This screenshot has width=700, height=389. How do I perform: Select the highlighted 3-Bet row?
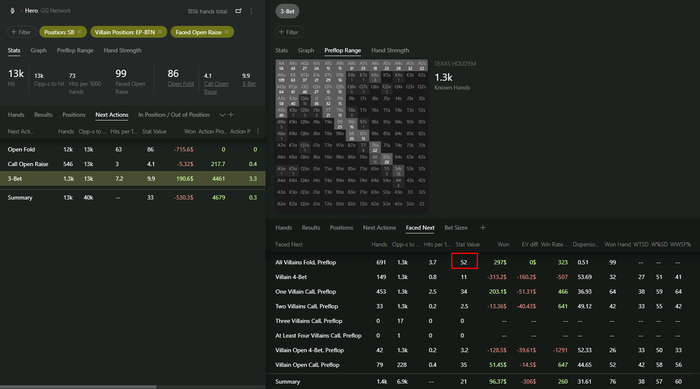[133, 179]
